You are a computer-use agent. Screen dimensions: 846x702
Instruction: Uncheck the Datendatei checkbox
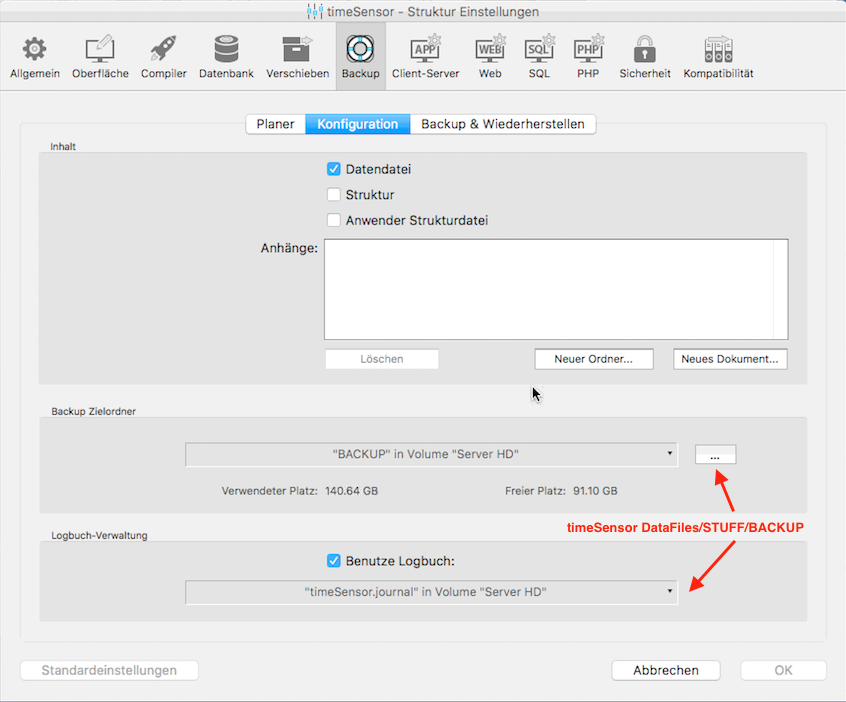pyautogui.click(x=333, y=169)
